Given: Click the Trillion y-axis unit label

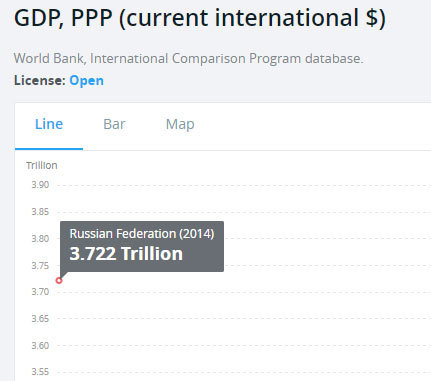Looking at the screenshot, I should (x=42, y=165).
